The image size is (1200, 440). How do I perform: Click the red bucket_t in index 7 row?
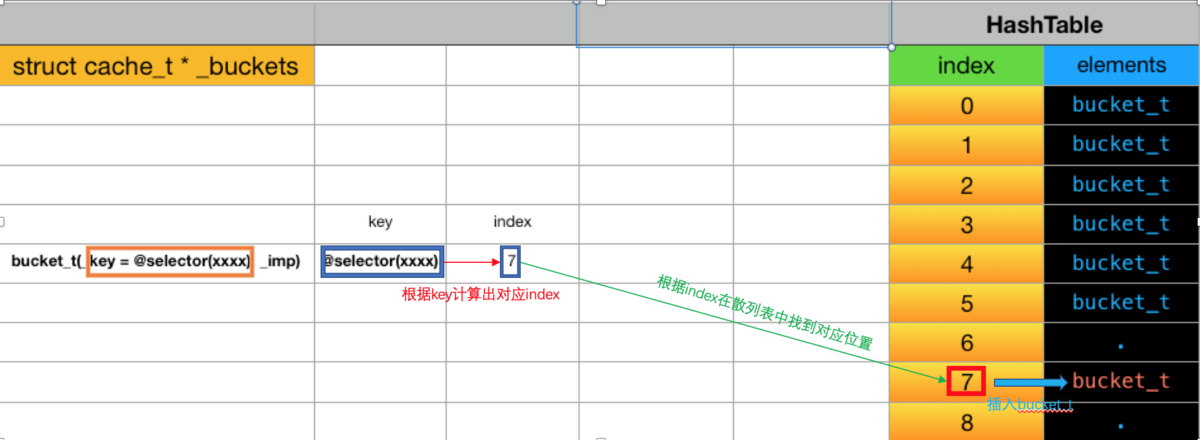tap(1121, 381)
